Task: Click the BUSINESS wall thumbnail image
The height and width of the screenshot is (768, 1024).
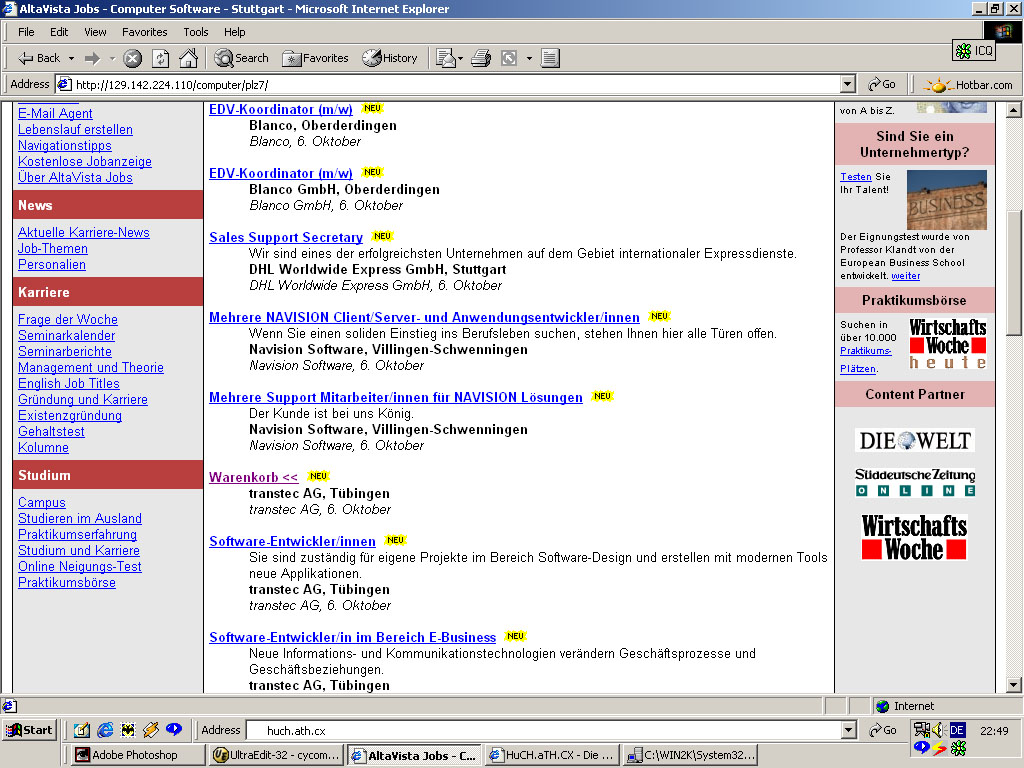Action: click(947, 199)
